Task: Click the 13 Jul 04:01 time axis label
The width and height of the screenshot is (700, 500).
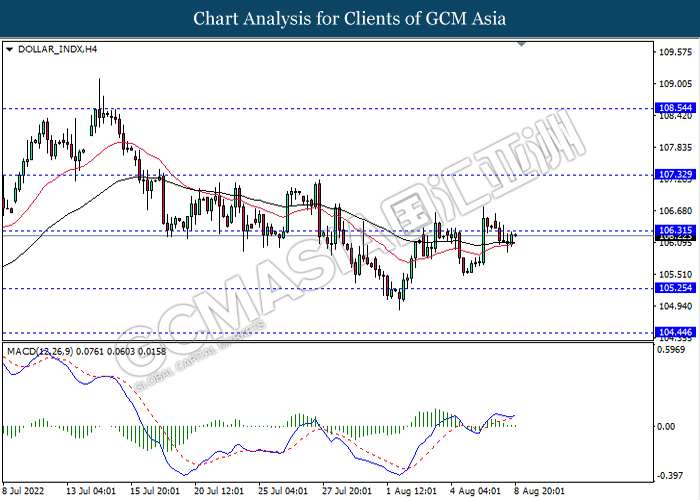Action: coord(91,491)
